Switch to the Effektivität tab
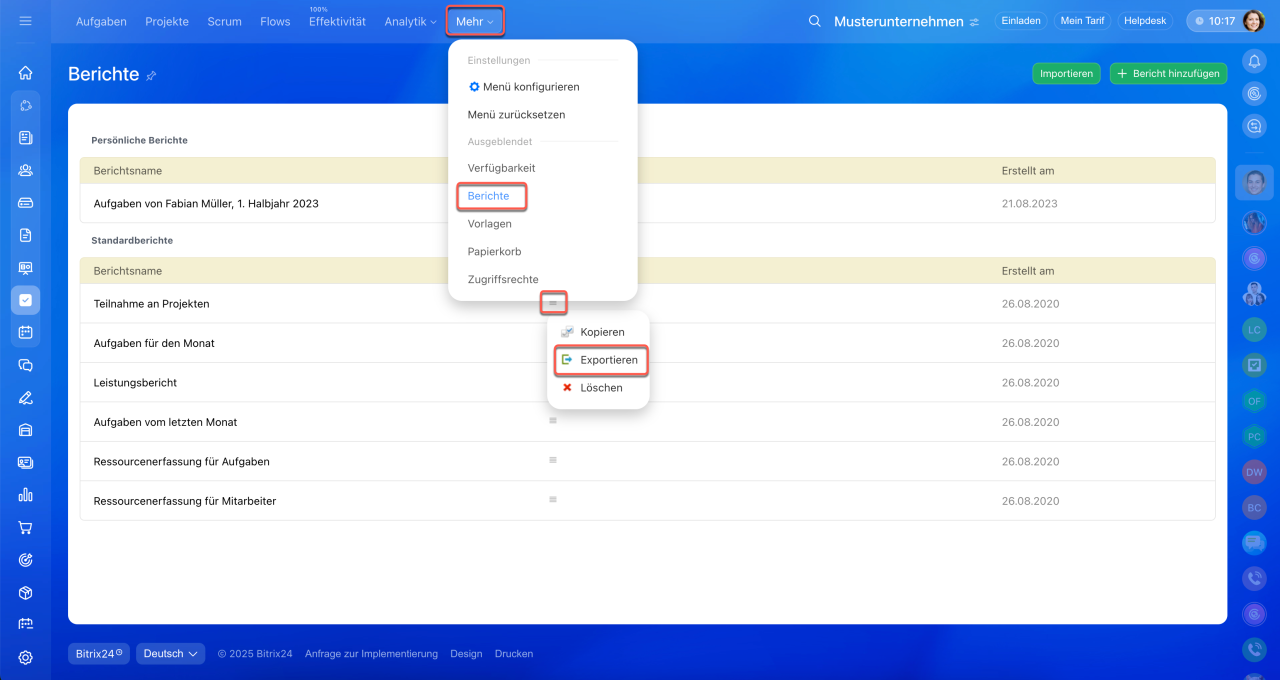This screenshot has height=680, width=1280. 337,21
